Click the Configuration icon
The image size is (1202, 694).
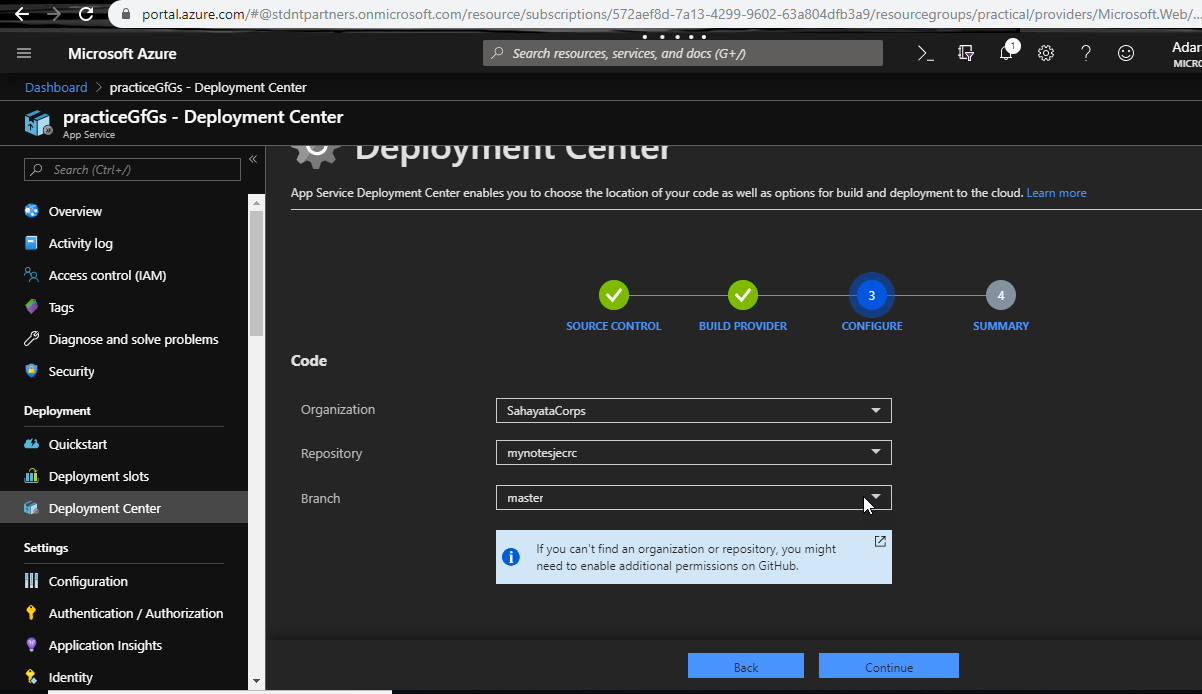coord(31,581)
